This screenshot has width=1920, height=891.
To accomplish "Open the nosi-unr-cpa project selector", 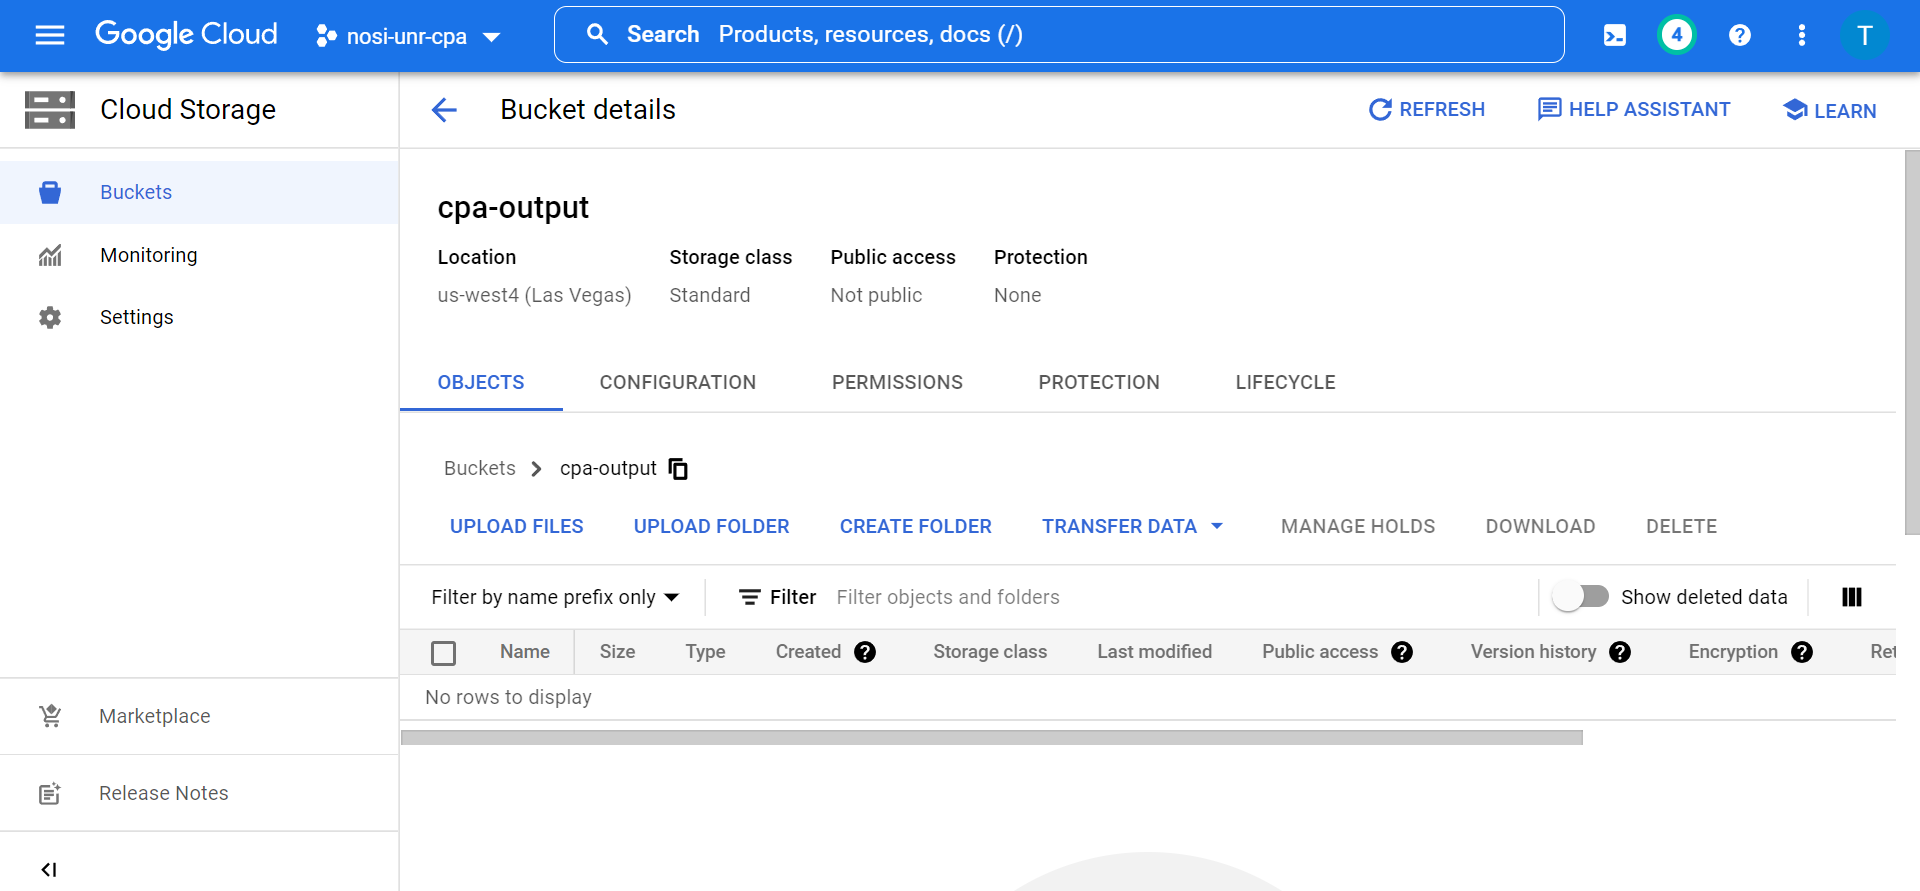I will click(409, 36).
